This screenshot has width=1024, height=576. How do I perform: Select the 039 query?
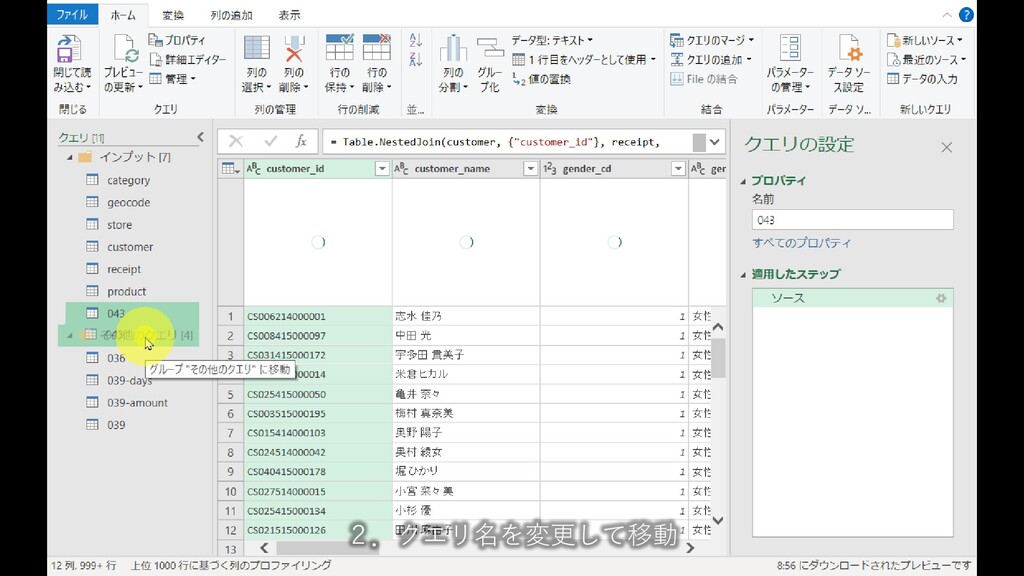116,424
